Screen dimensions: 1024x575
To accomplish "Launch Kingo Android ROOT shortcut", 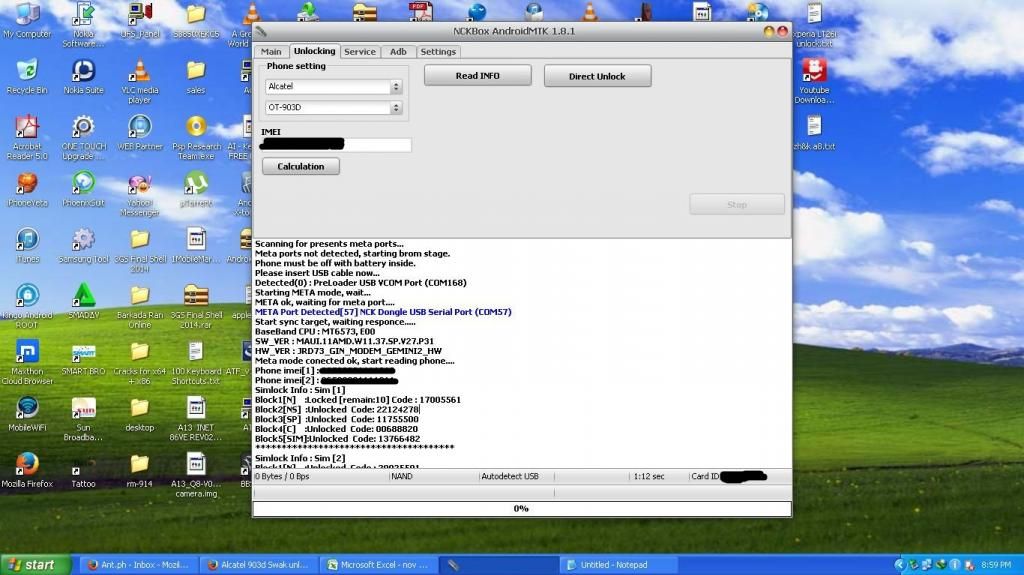I will click(27, 296).
